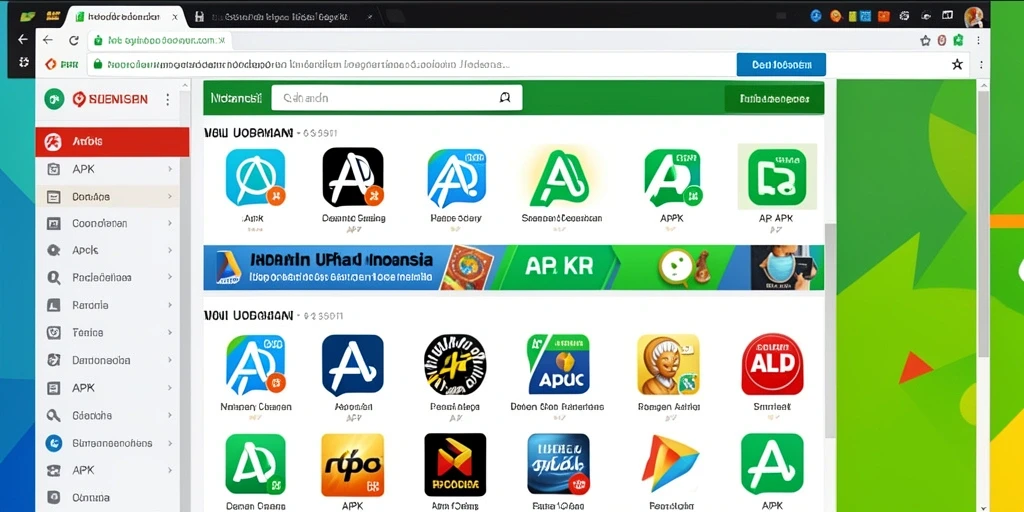Image resolution: width=1024 pixels, height=512 pixels.
Task: Open the user profile avatar in the browser corner
Action: (x=973, y=16)
